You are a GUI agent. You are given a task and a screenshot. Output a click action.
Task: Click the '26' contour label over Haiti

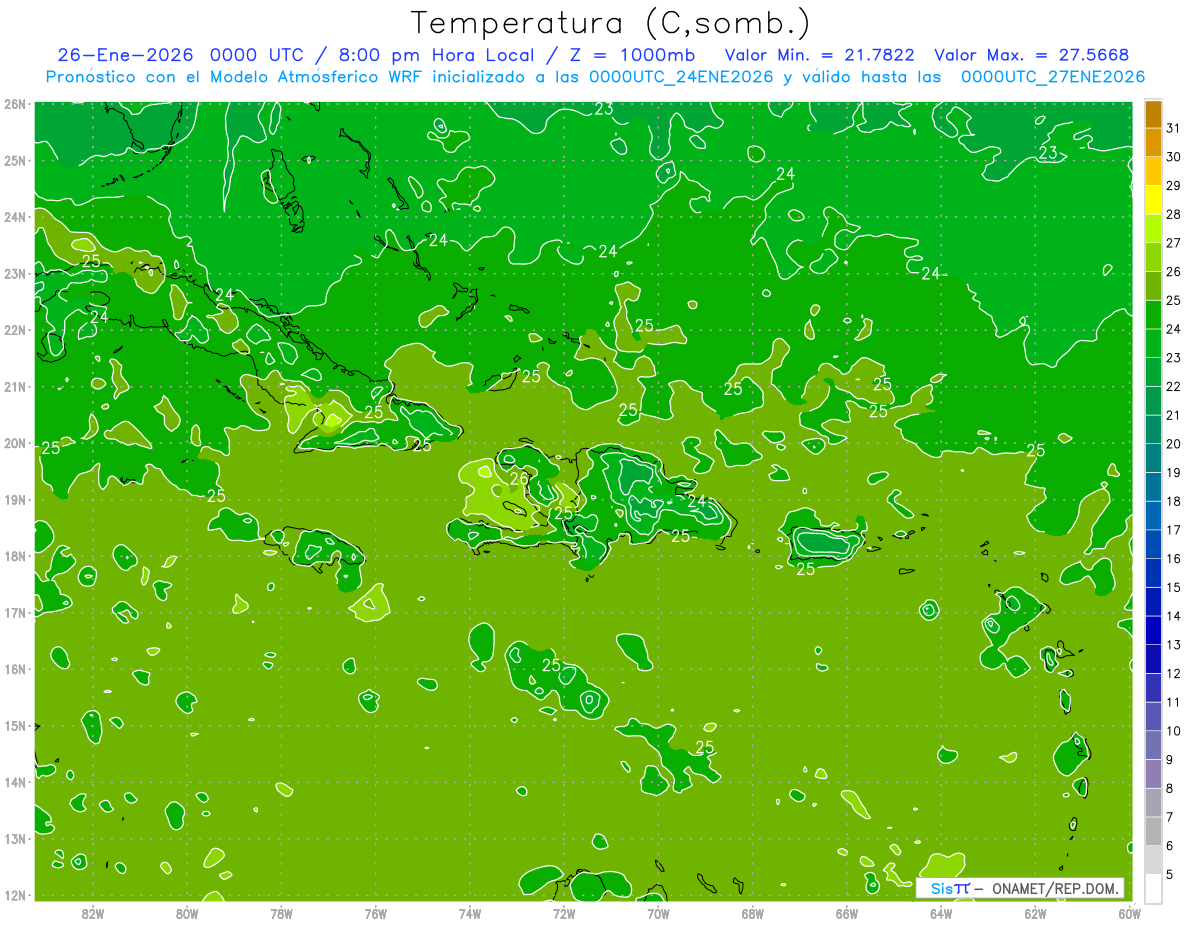point(518,479)
